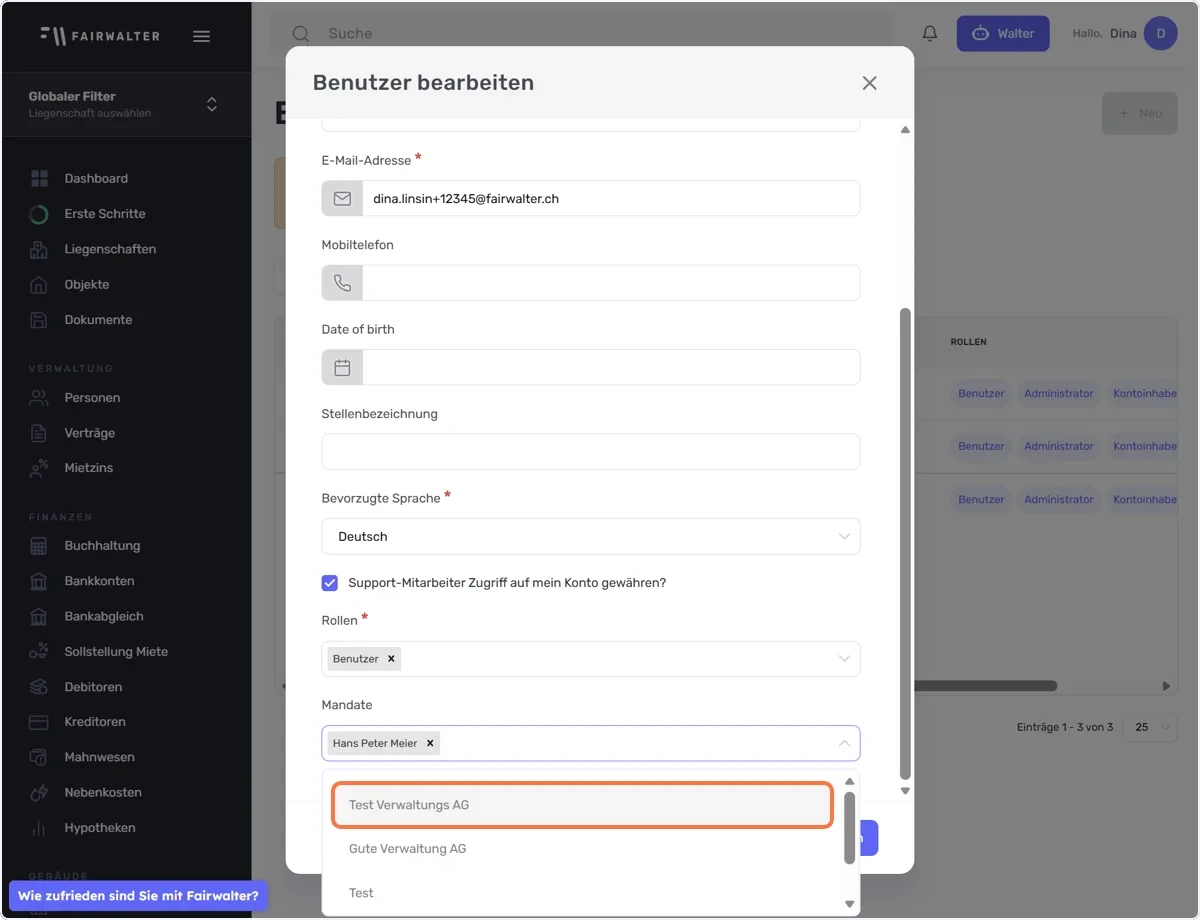Image resolution: width=1200 pixels, height=920 pixels.
Task: Click the Stellenbezeichnung input field
Action: (x=591, y=452)
